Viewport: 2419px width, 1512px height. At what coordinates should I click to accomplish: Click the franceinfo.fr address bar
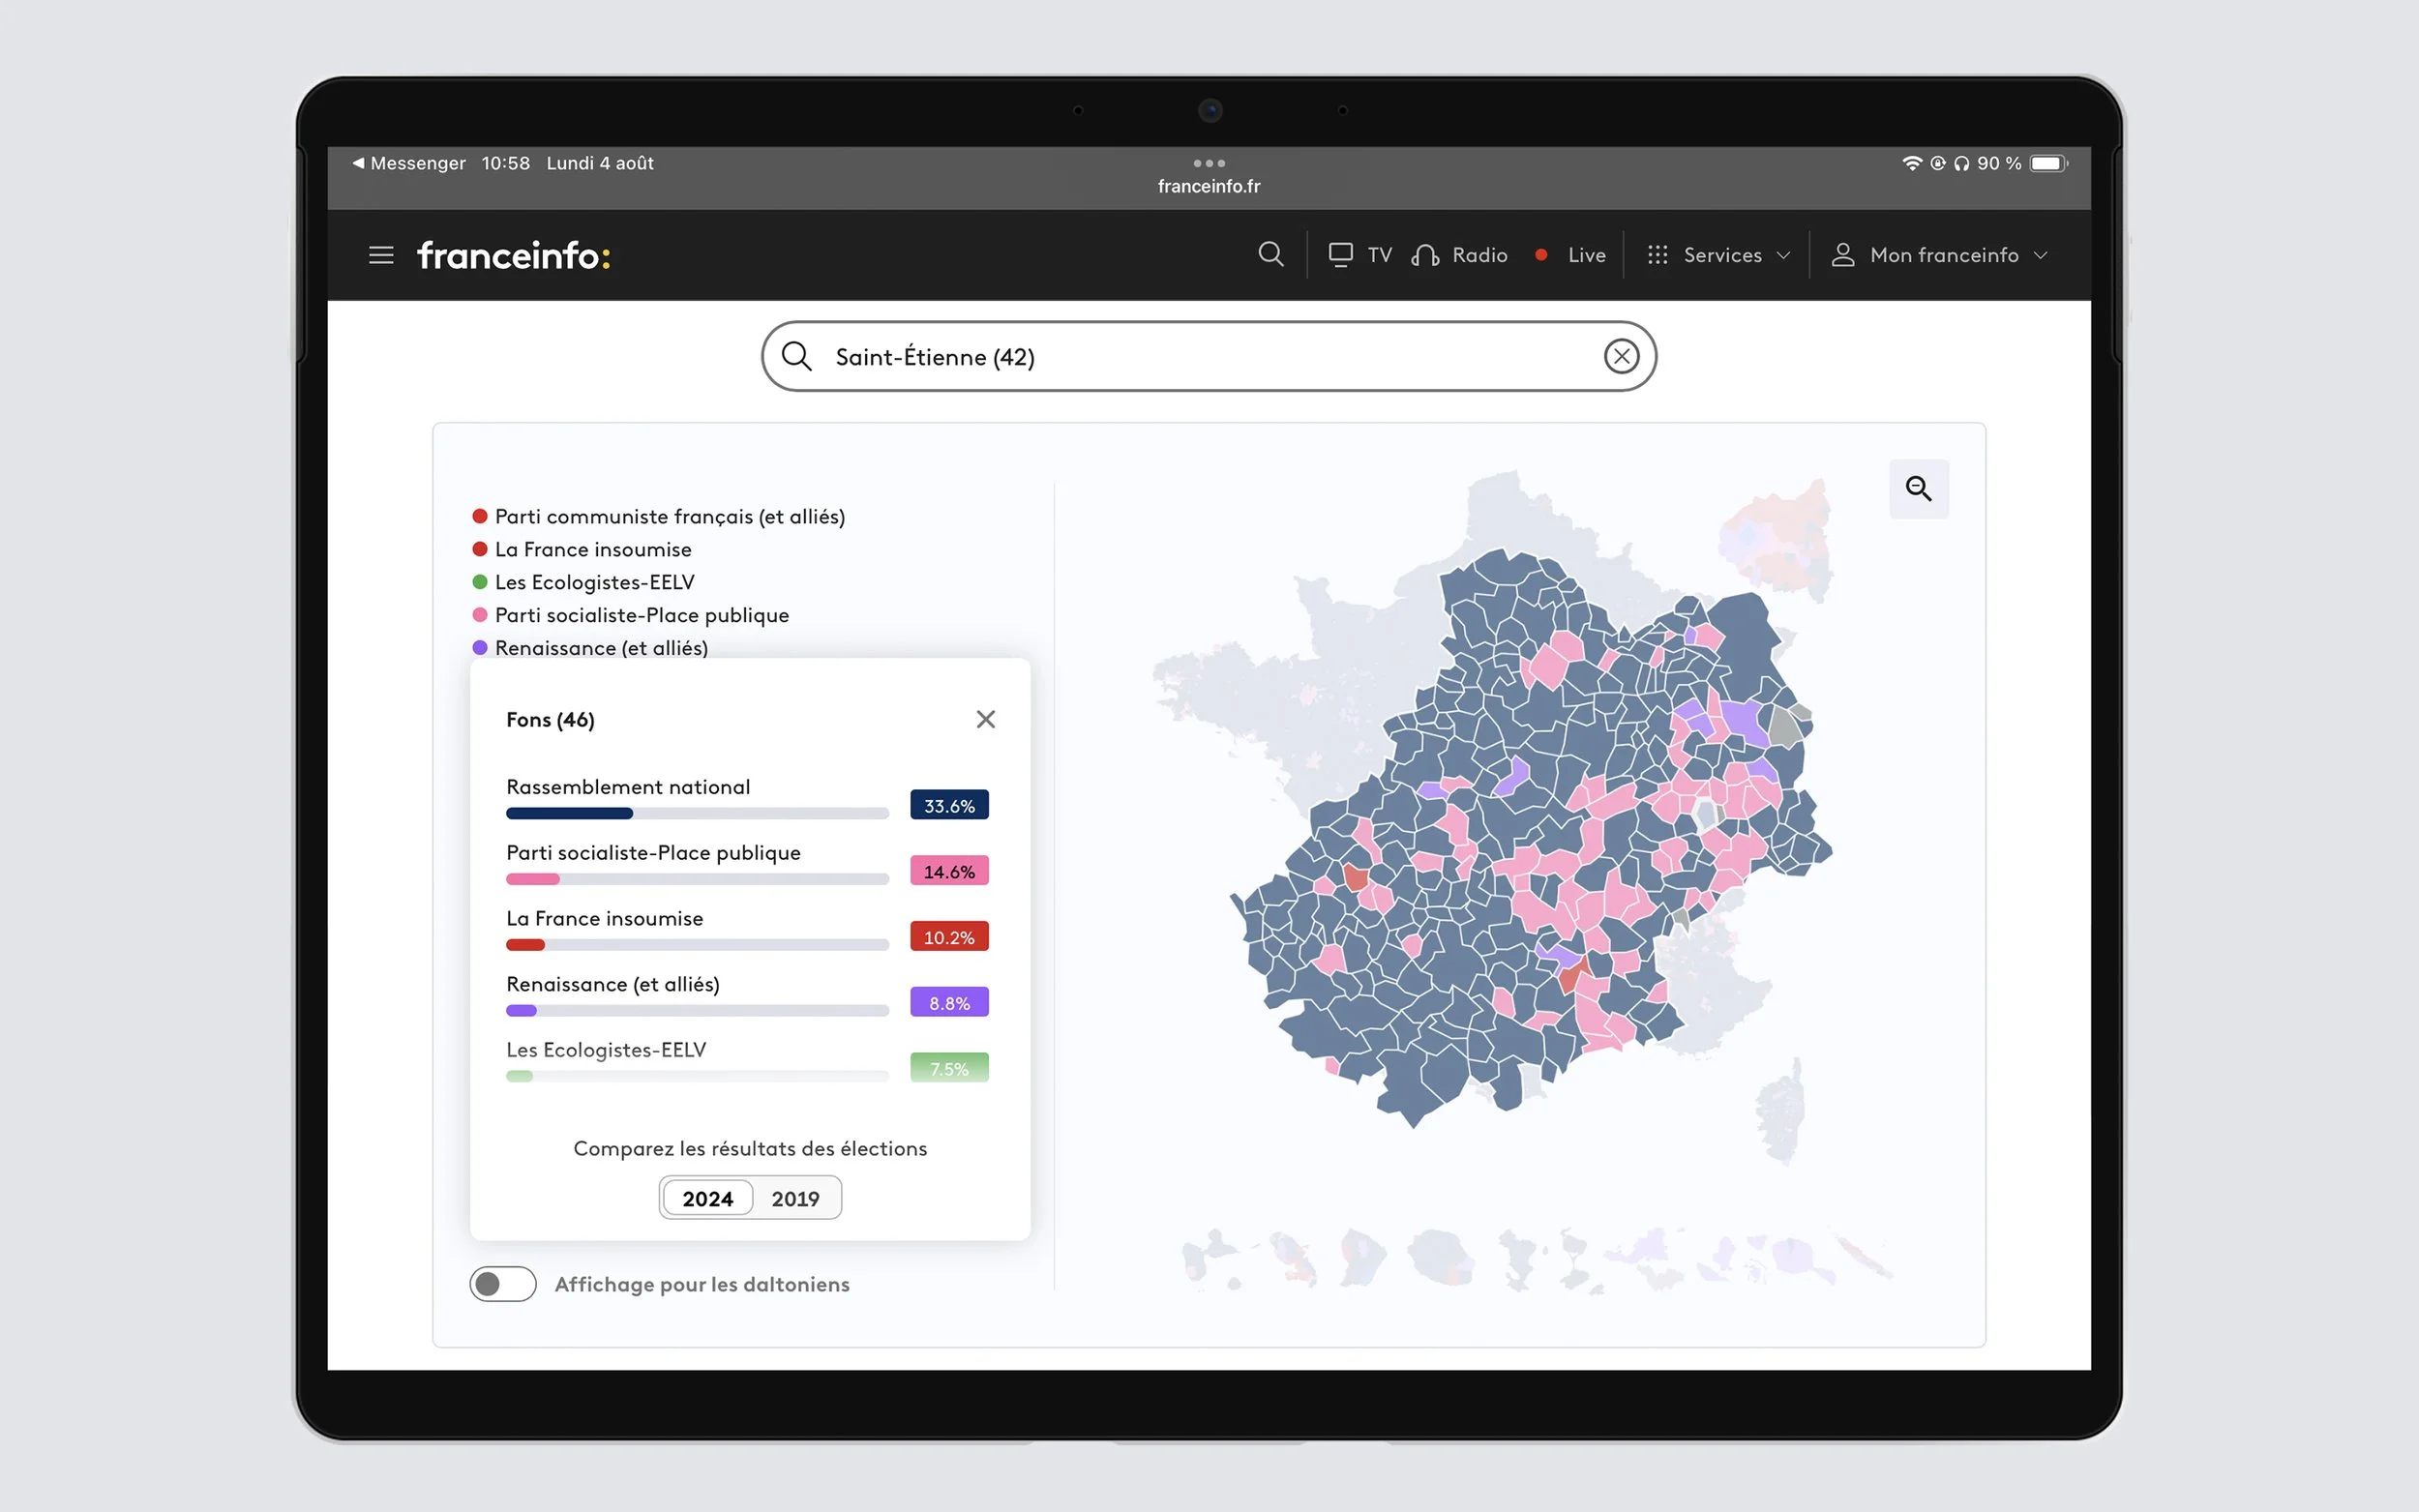[x=1208, y=186]
